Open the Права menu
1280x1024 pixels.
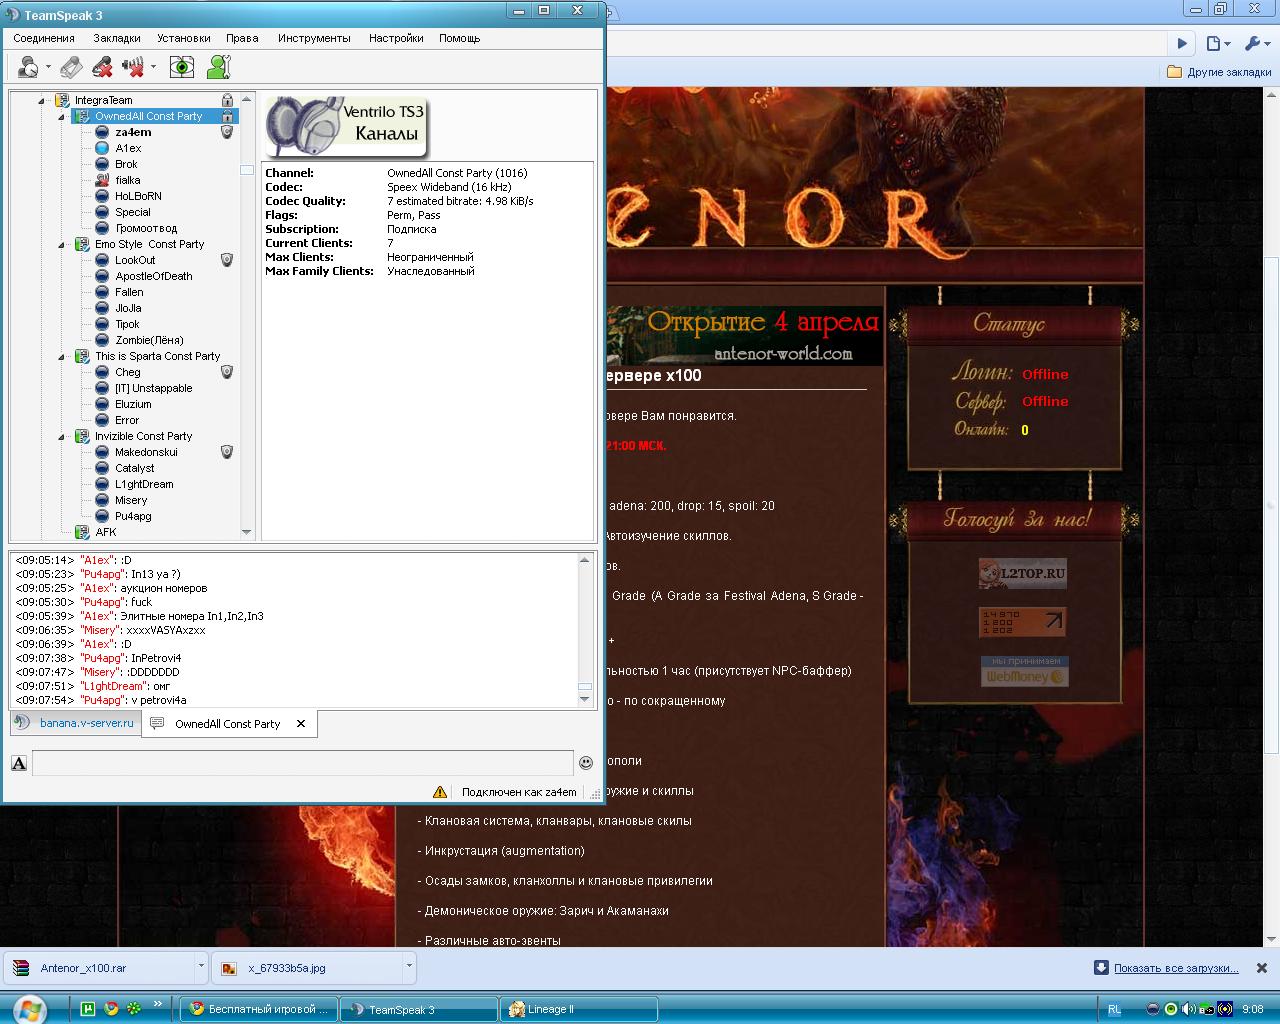click(x=242, y=38)
